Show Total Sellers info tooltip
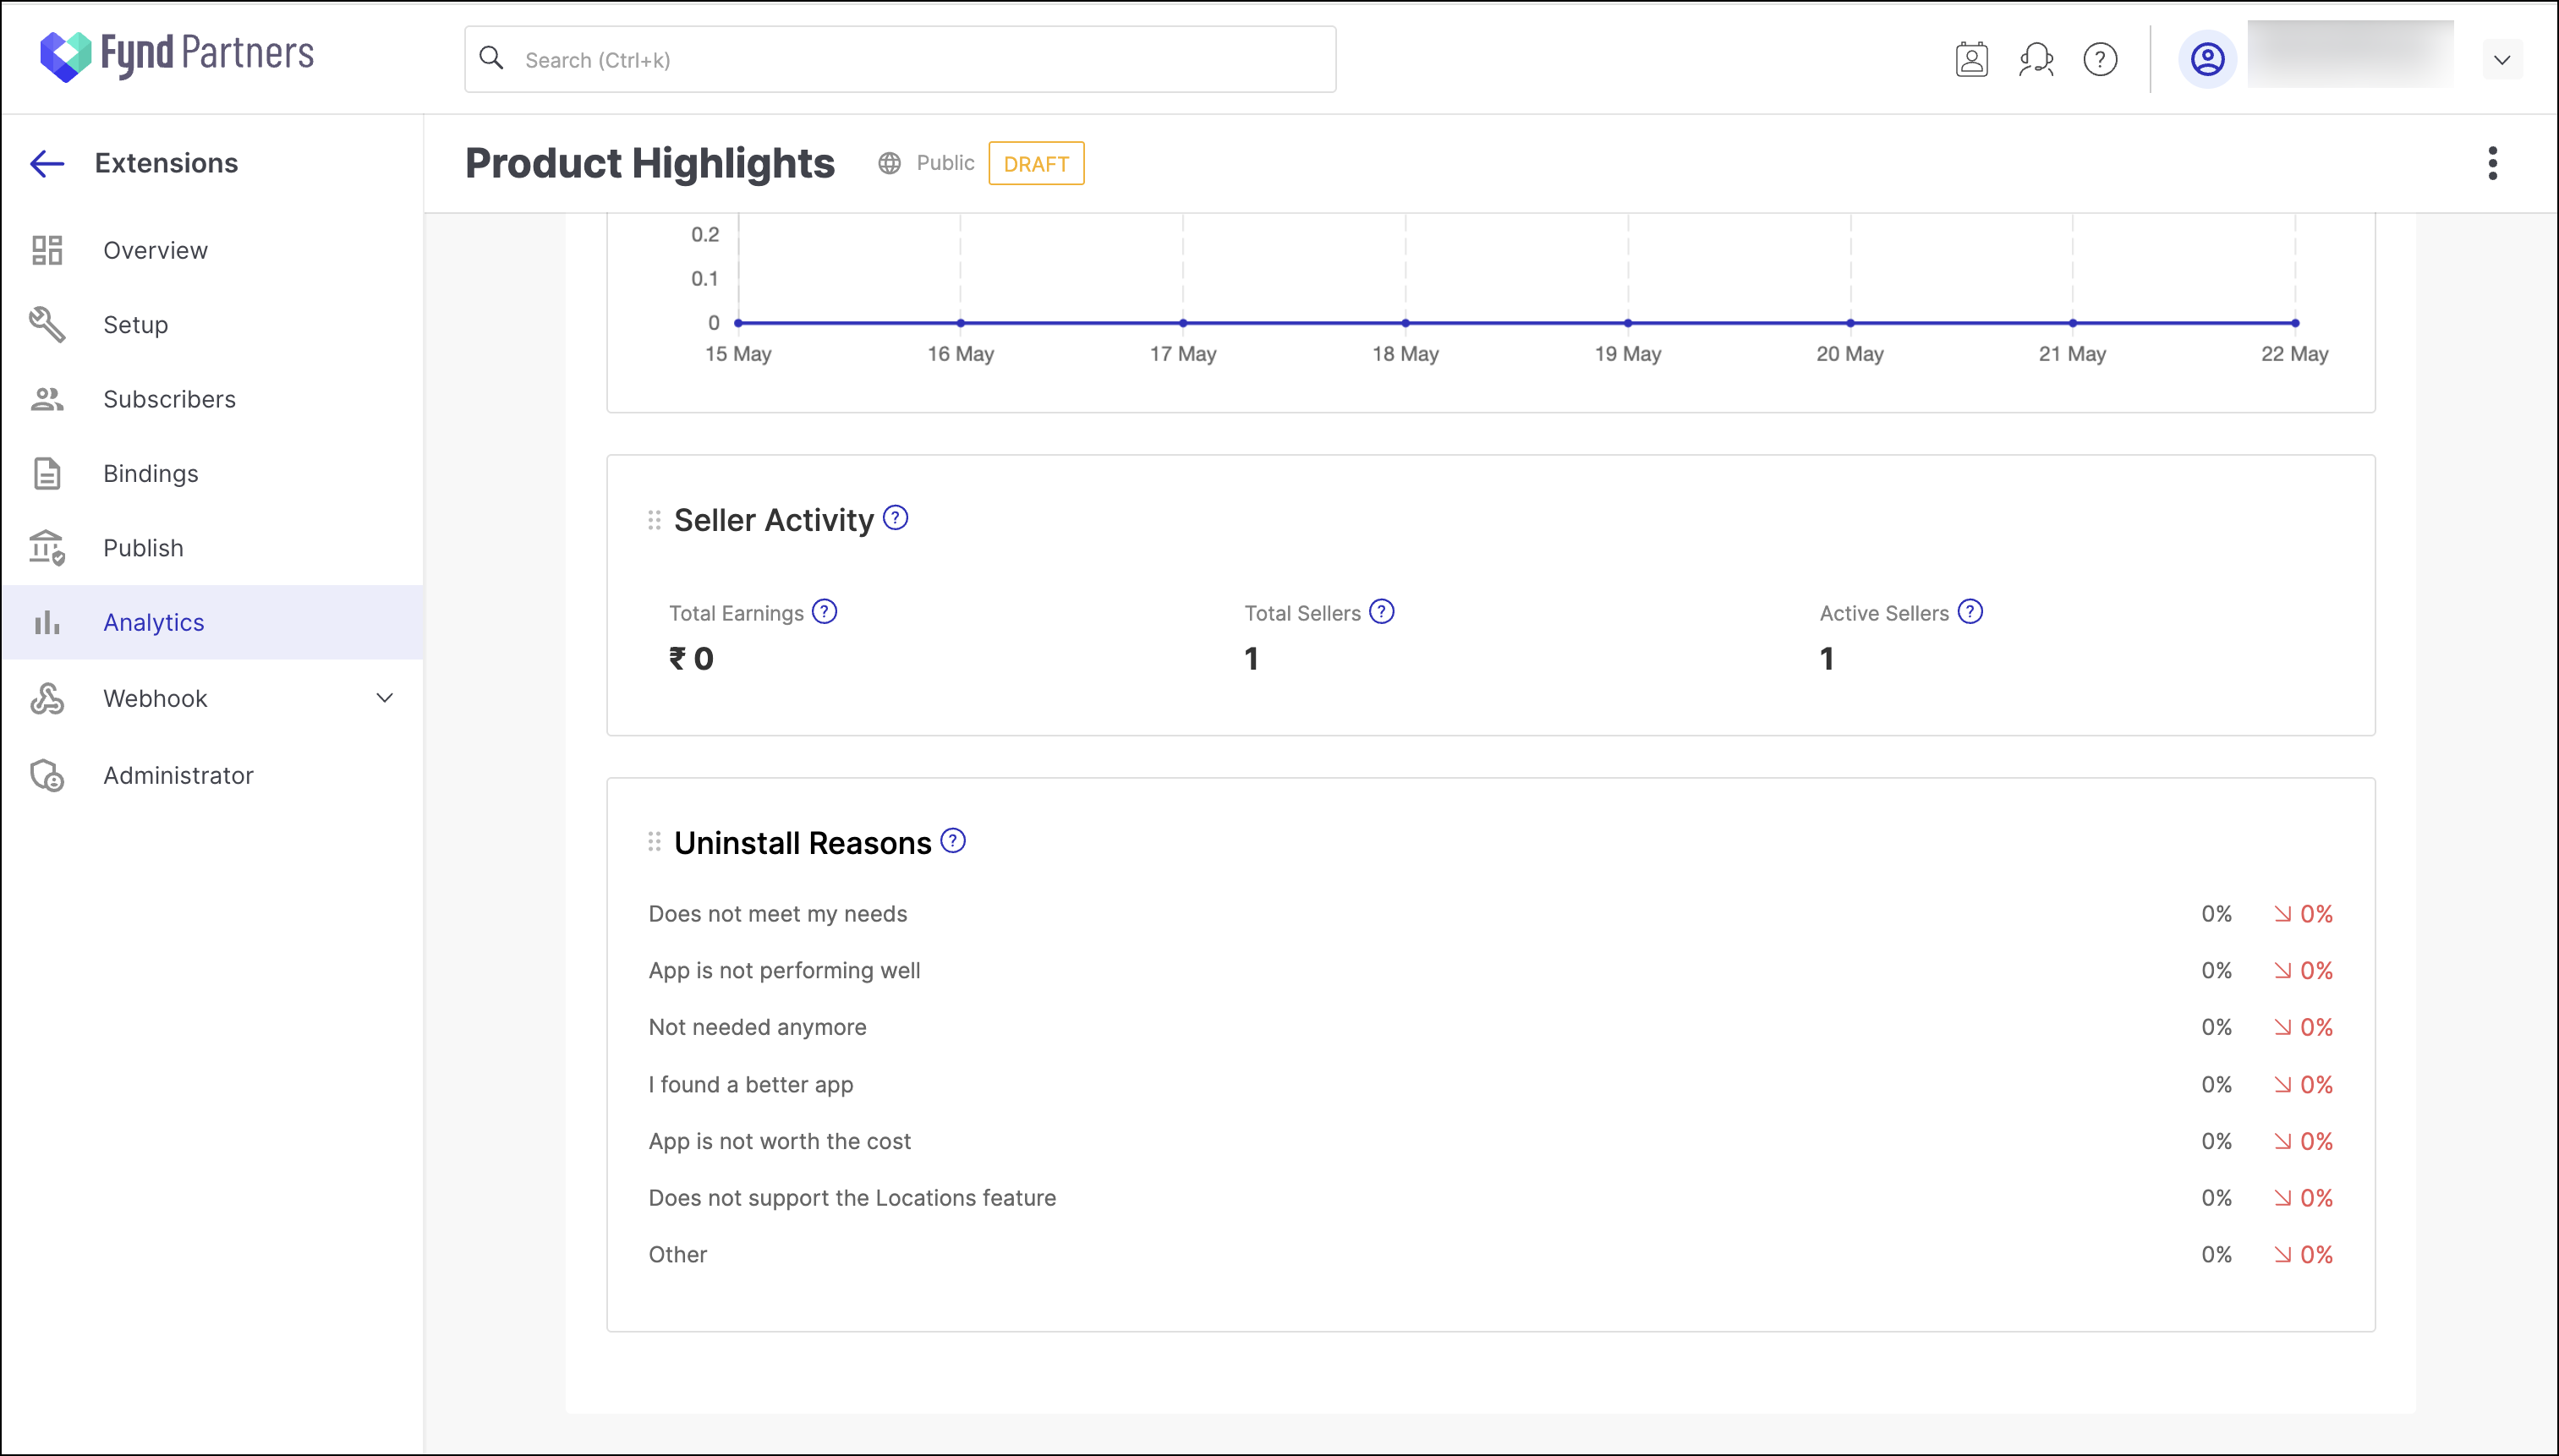Viewport: 2559px width, 1456px height. tap(1381, 611)
